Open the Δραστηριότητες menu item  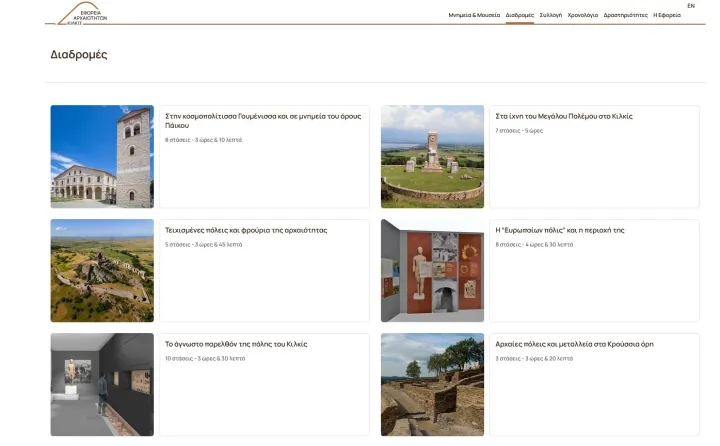click(626, 16)
